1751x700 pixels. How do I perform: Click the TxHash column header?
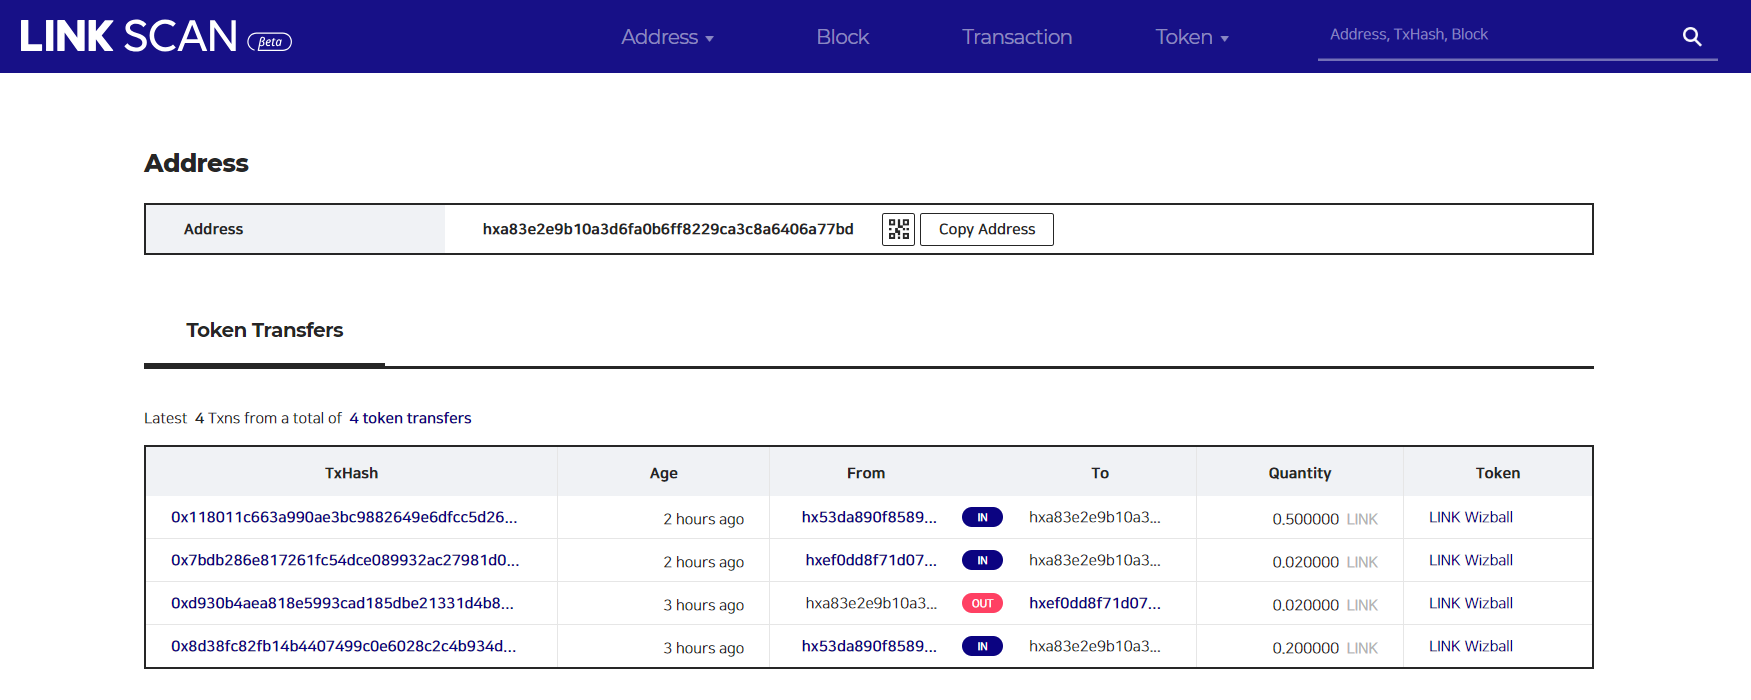pos(351,473)
